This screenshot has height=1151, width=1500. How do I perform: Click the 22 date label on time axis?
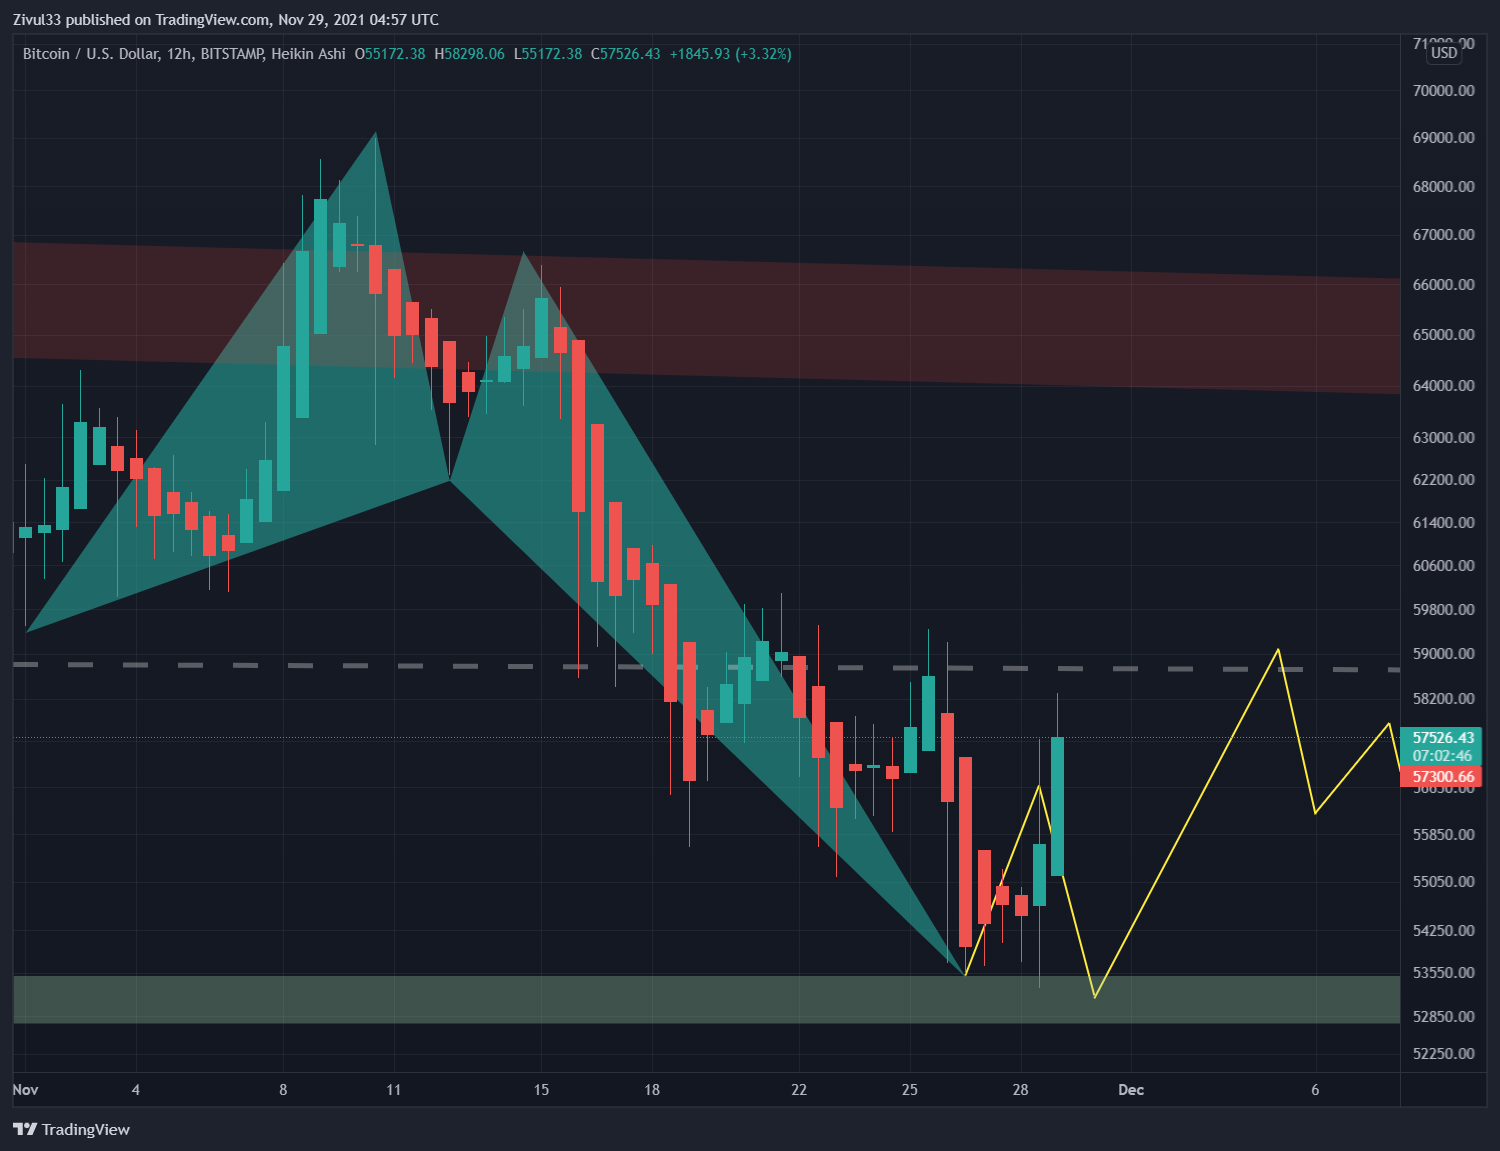click(799, 1090)
